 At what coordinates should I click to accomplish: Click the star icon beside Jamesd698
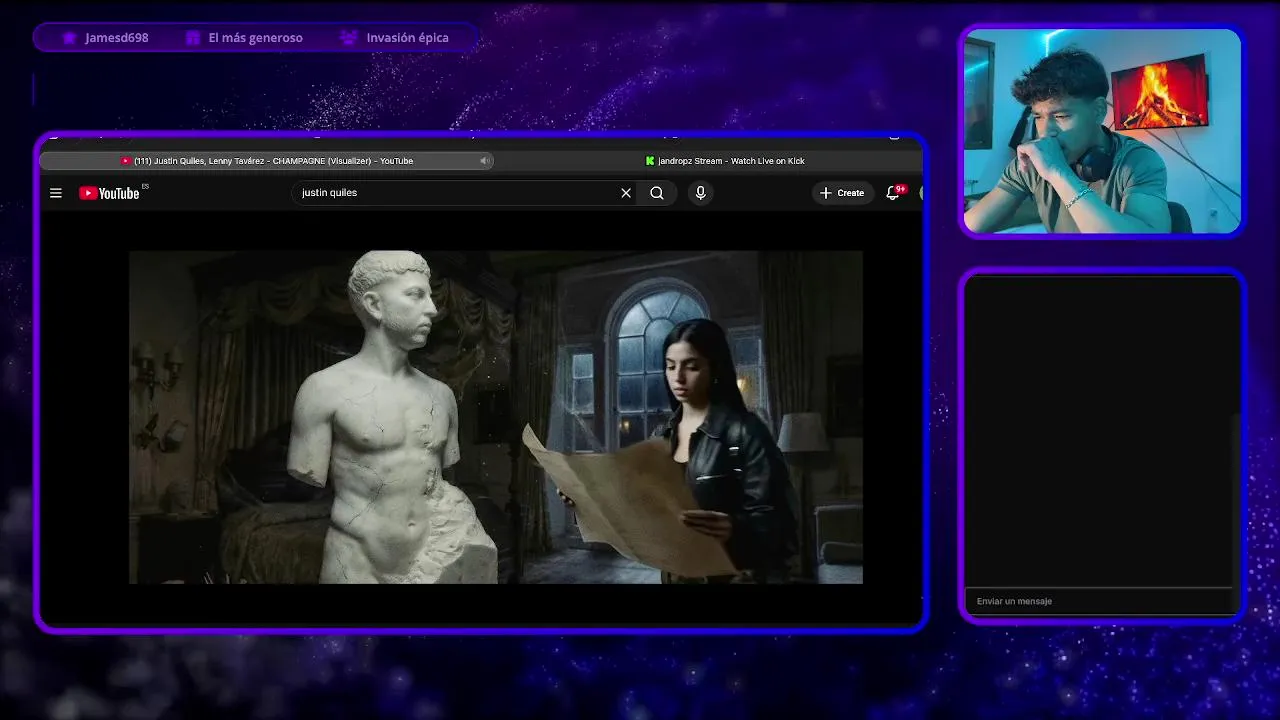(69, 38)
